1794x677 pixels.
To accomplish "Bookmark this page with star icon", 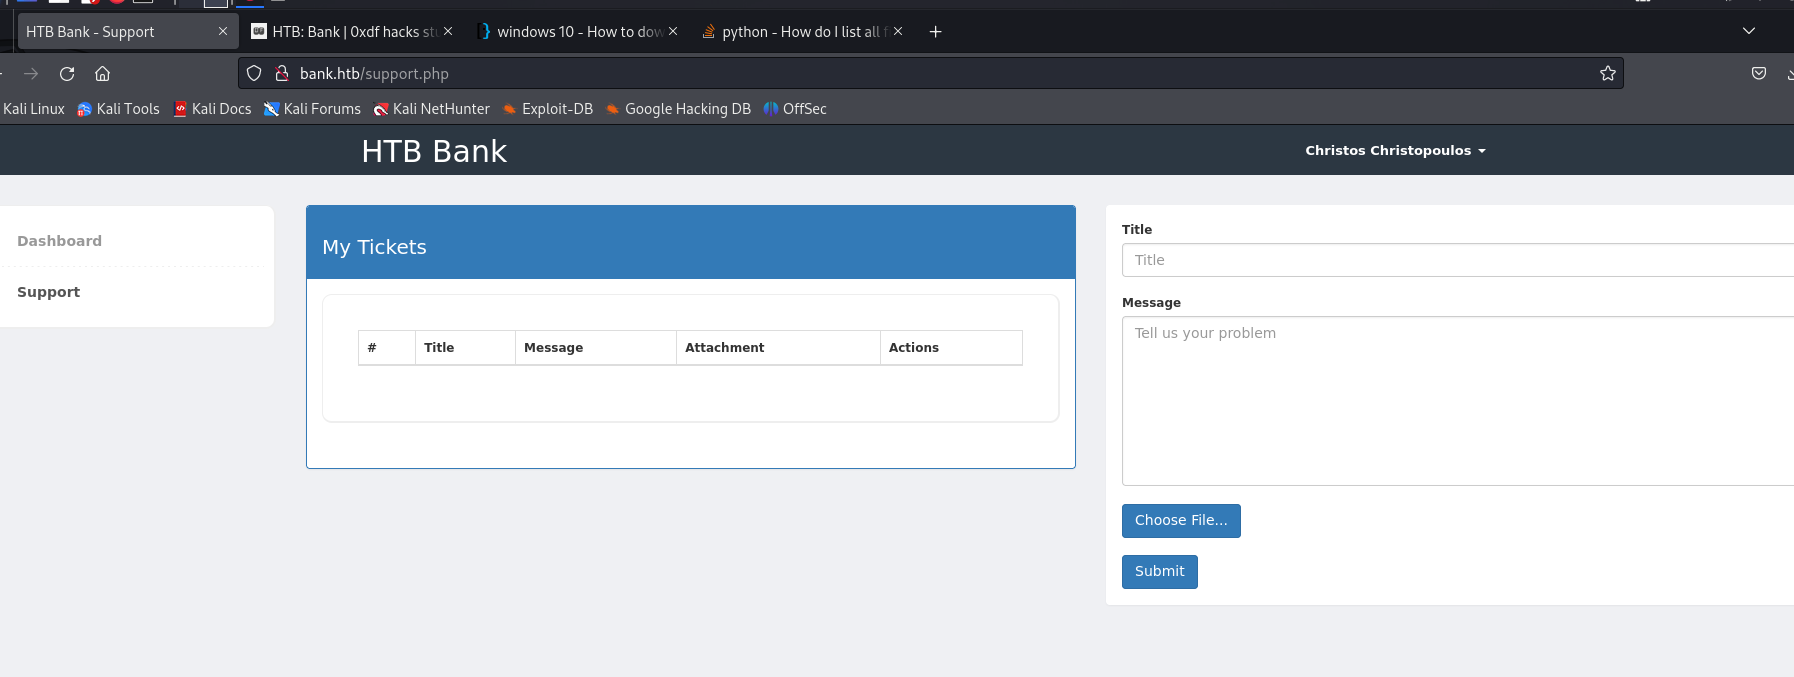I will pyautogui.click(x=1607, y=74).
